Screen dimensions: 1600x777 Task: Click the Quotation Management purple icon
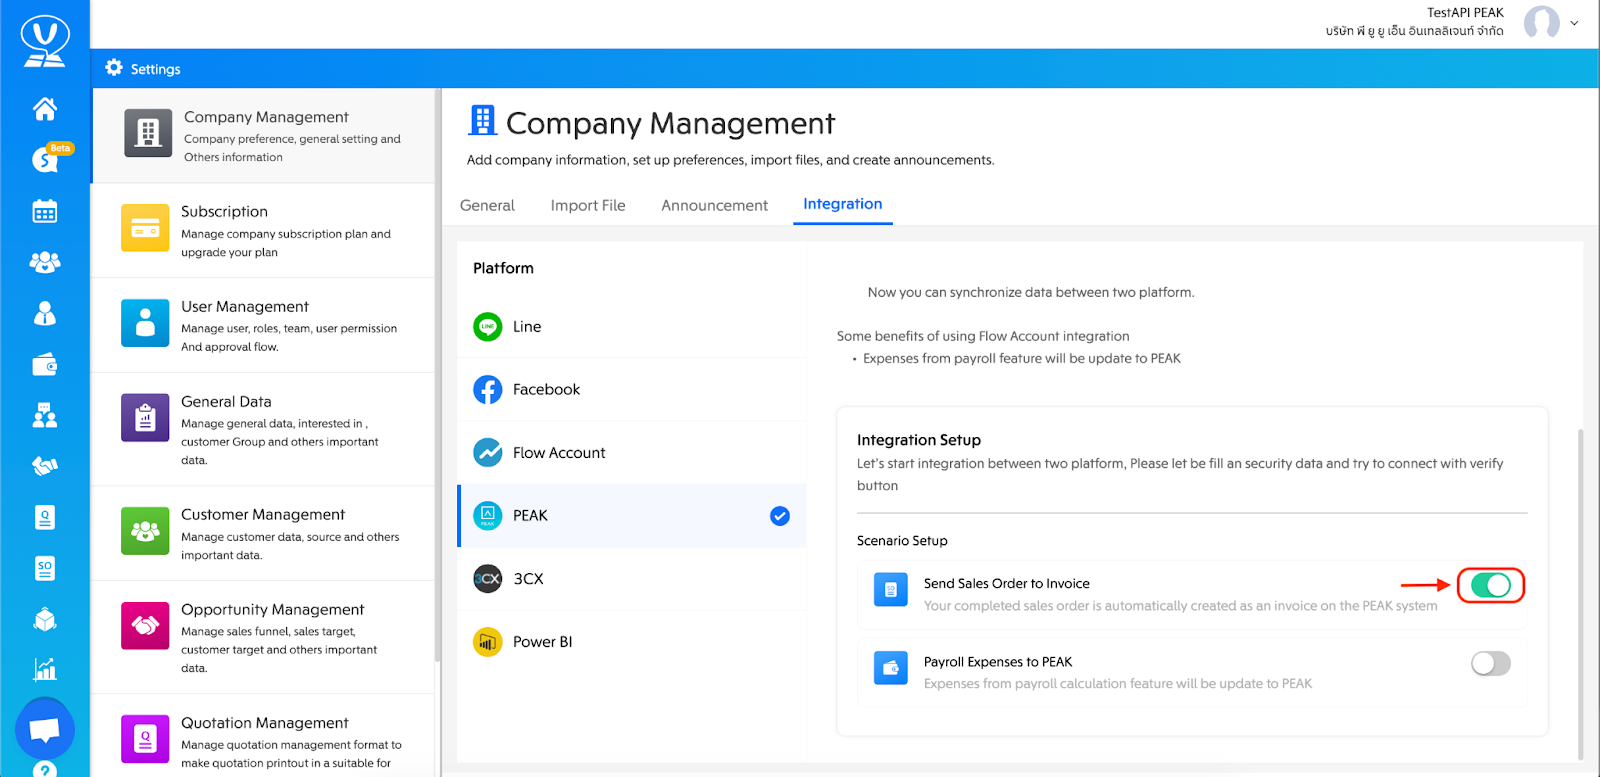point(145,739)
